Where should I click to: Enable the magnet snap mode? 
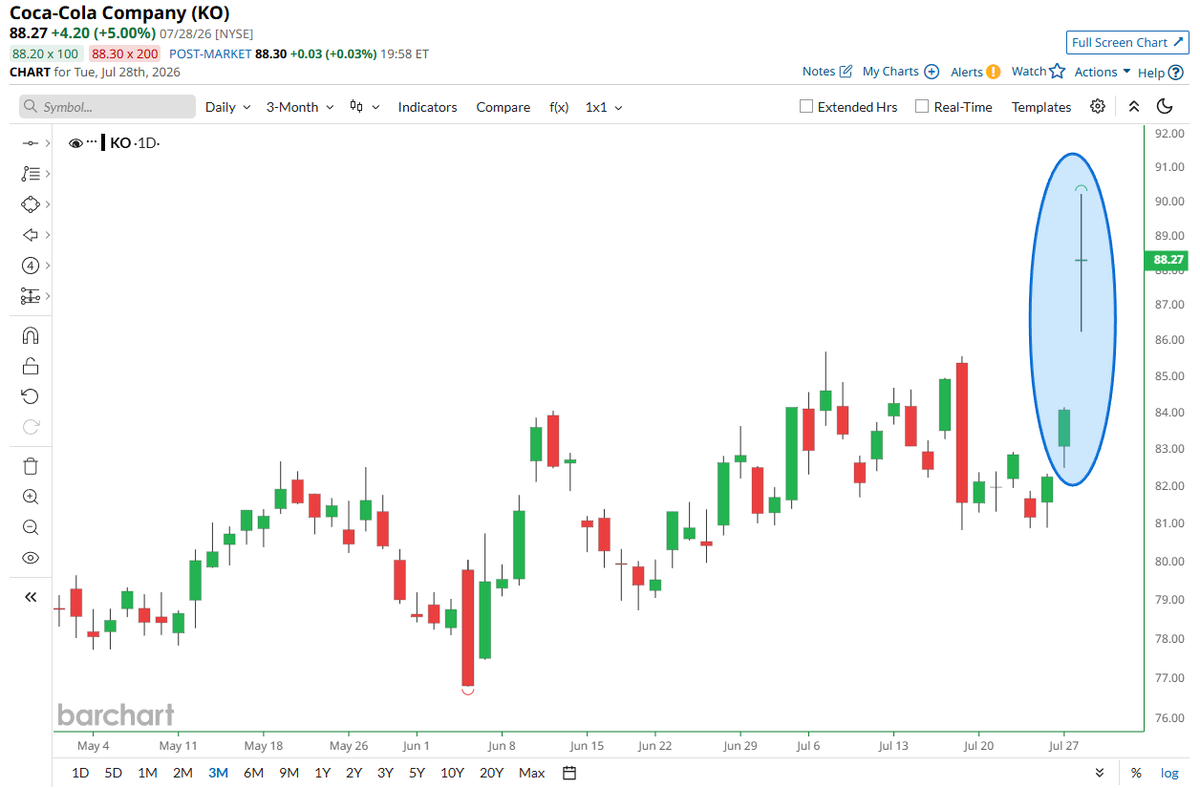click(x=30, y=336)
